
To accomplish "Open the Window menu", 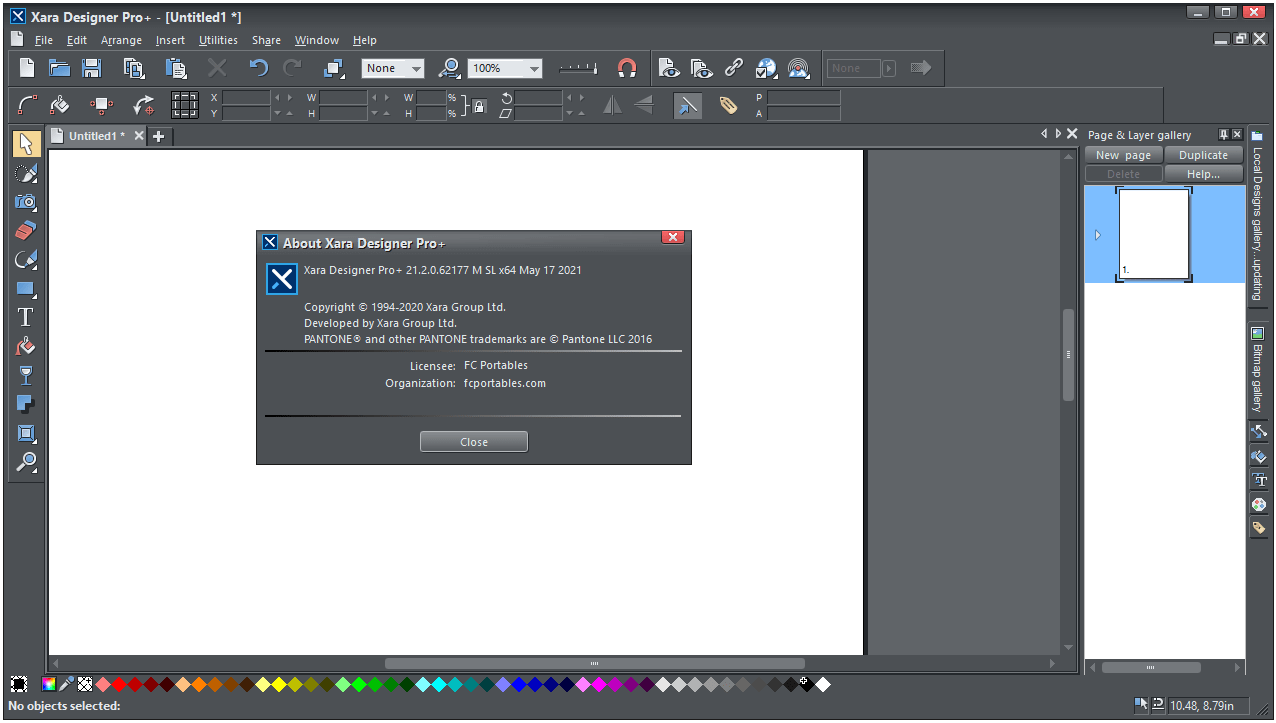I will [317, 40].
